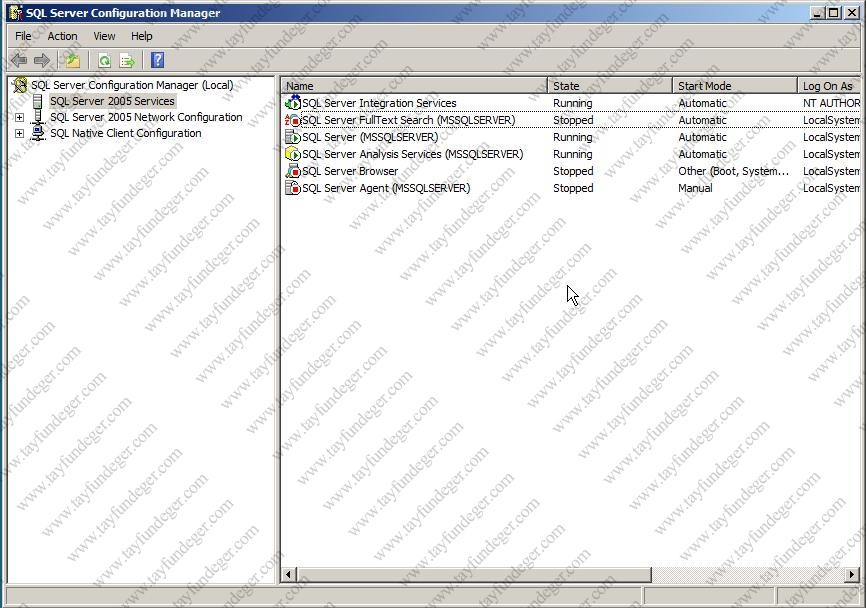Click the Forward arrow toolbar icon
The width and height of the screenshot is (866, 608).
[41, 60]
